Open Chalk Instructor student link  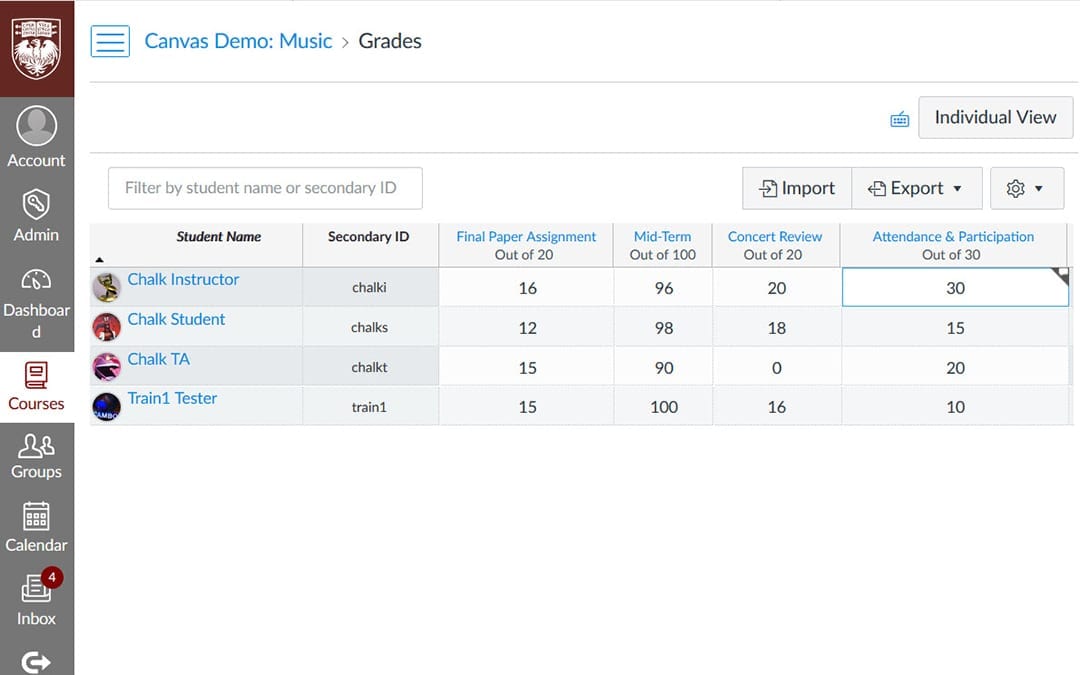[x=183, y=279]
